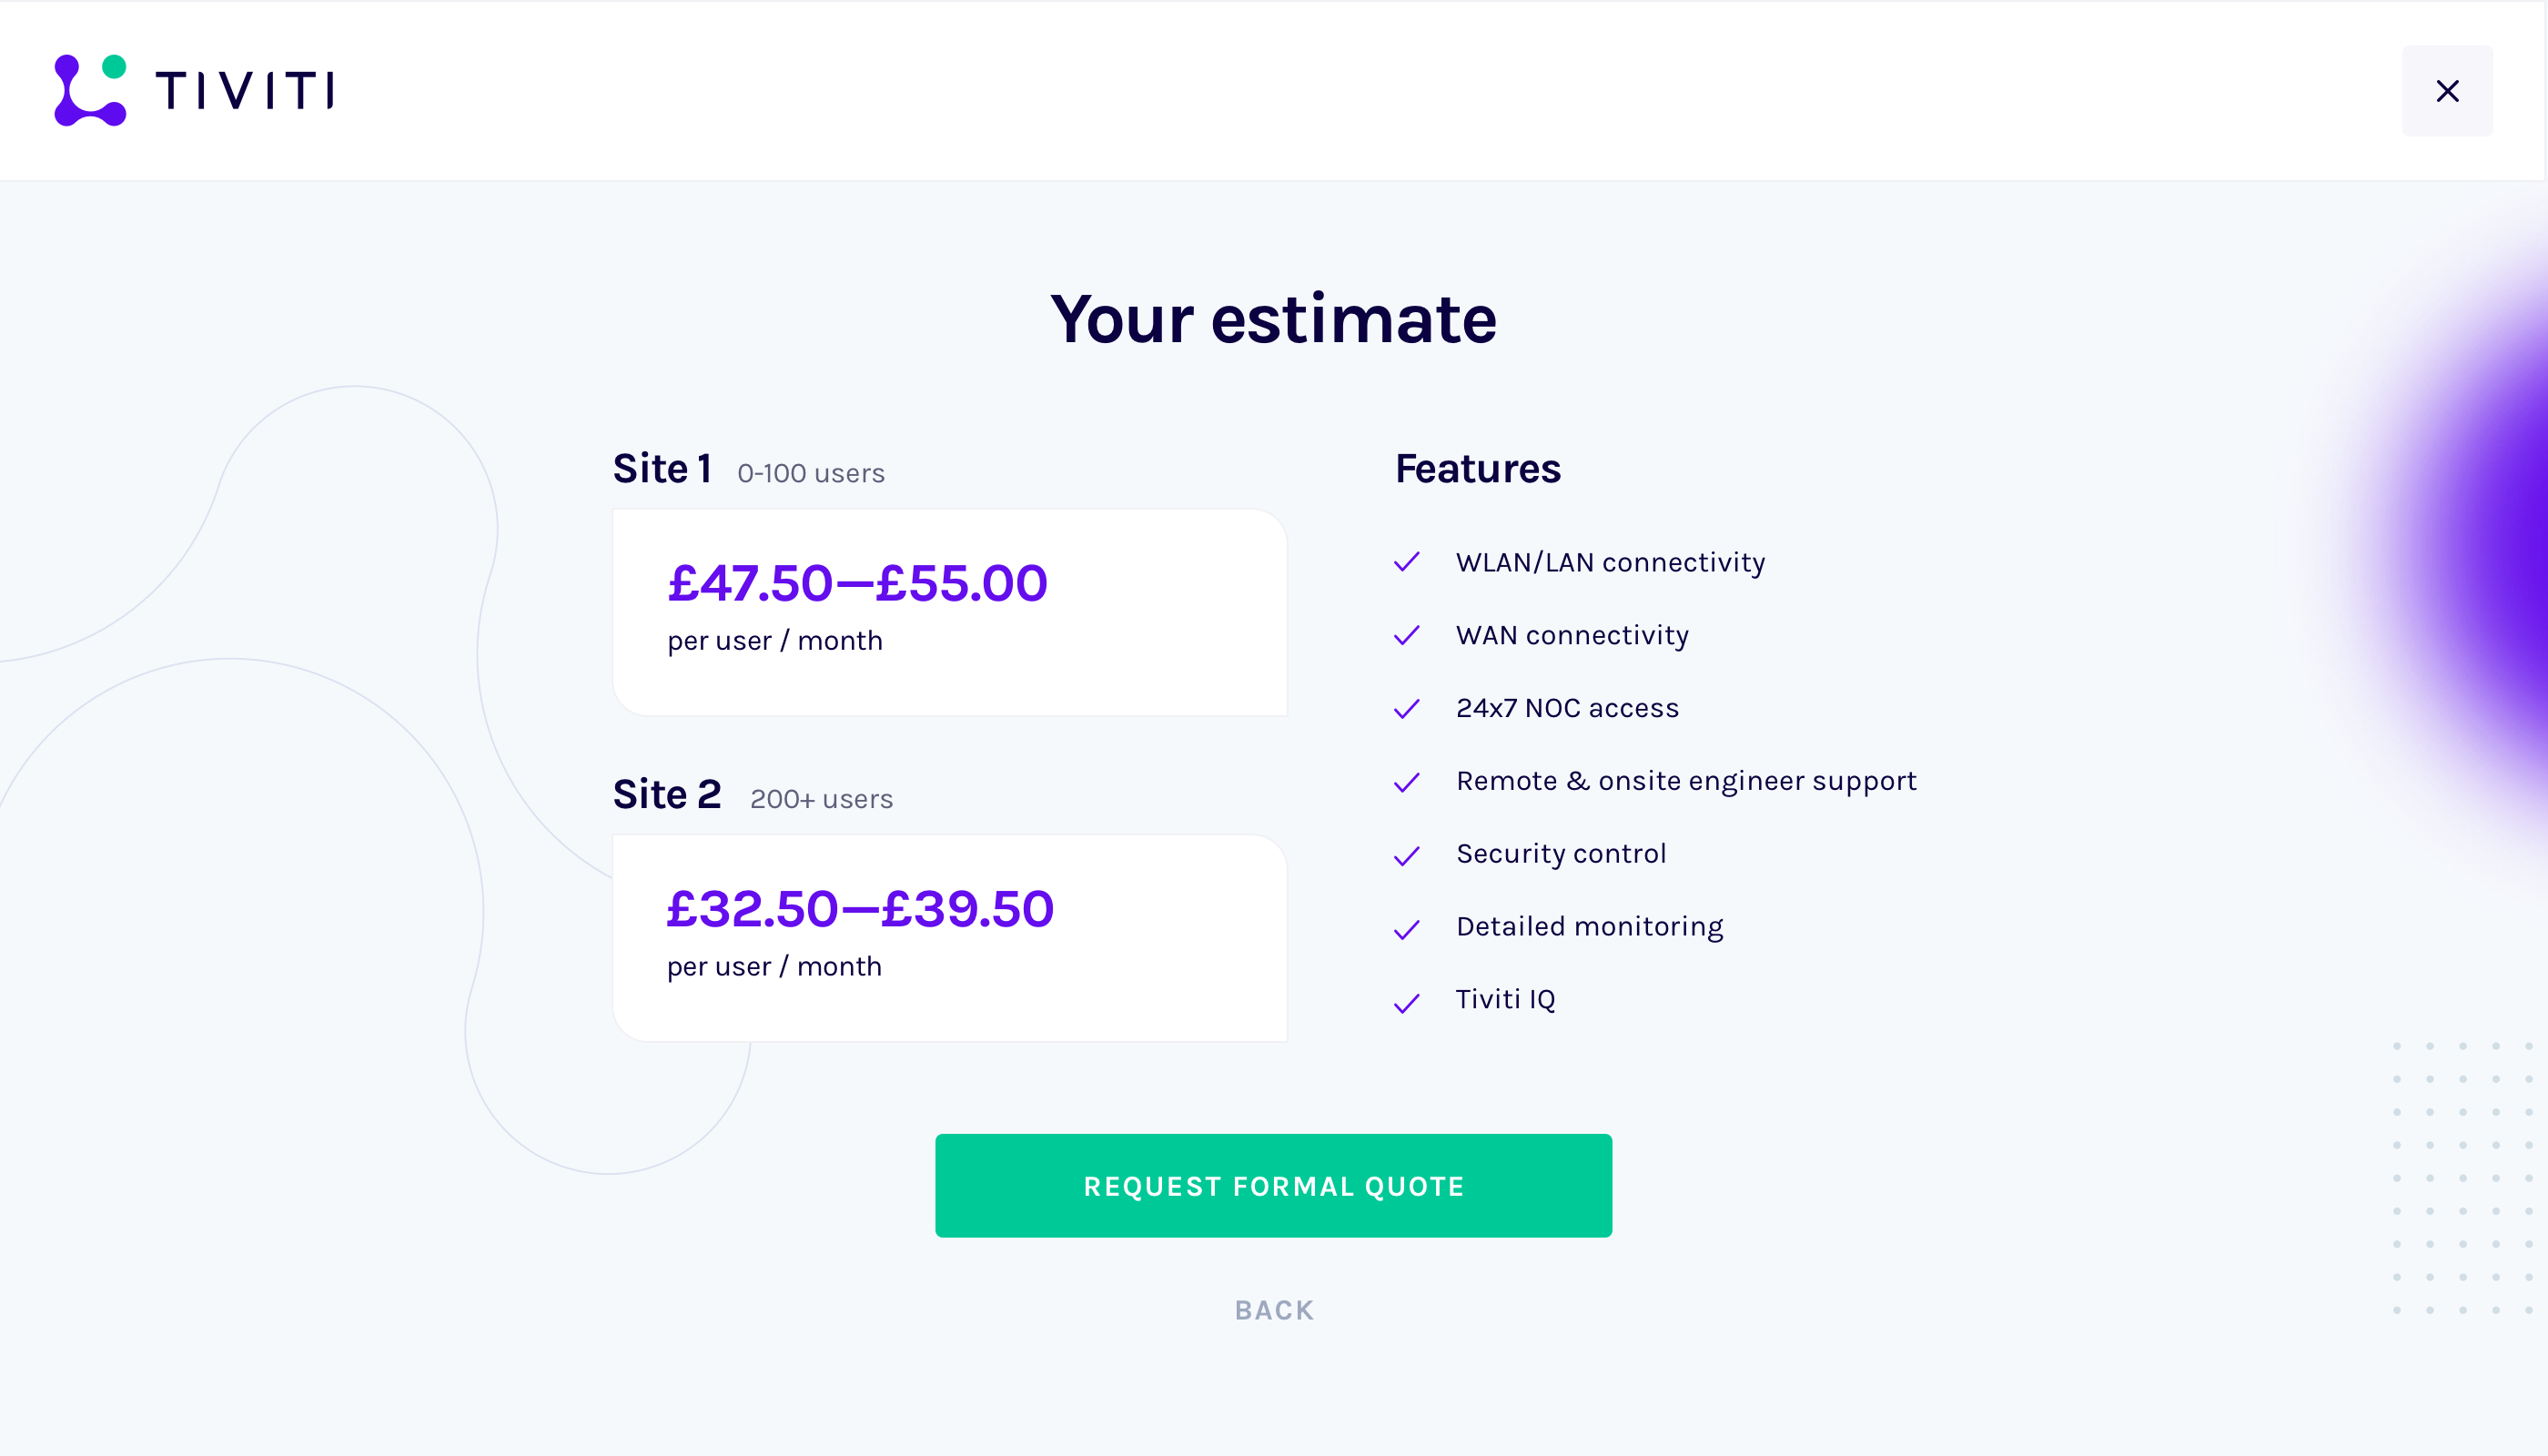Click the checkmark next to WAN connectivity
This screenshot has height=1456, width=2548.
click(x=1407, y=635)
